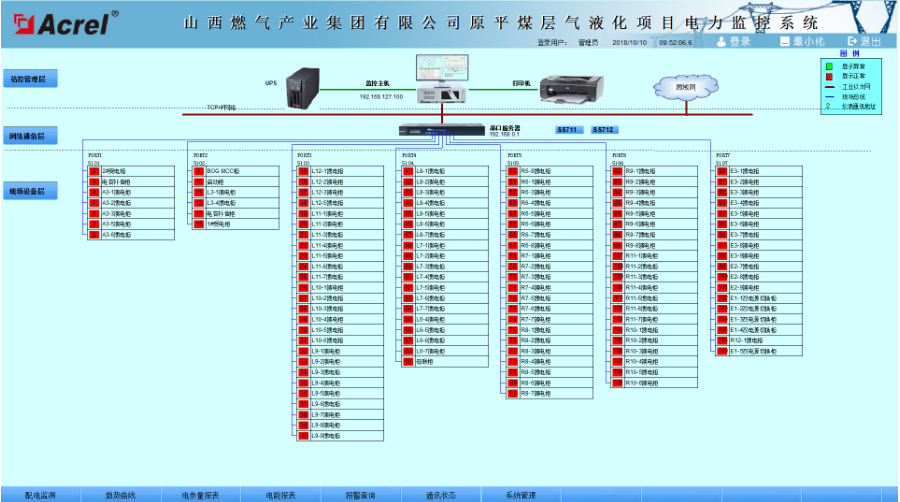
Task: Open the 配电监测 menu tab
Action: point(40,495)
